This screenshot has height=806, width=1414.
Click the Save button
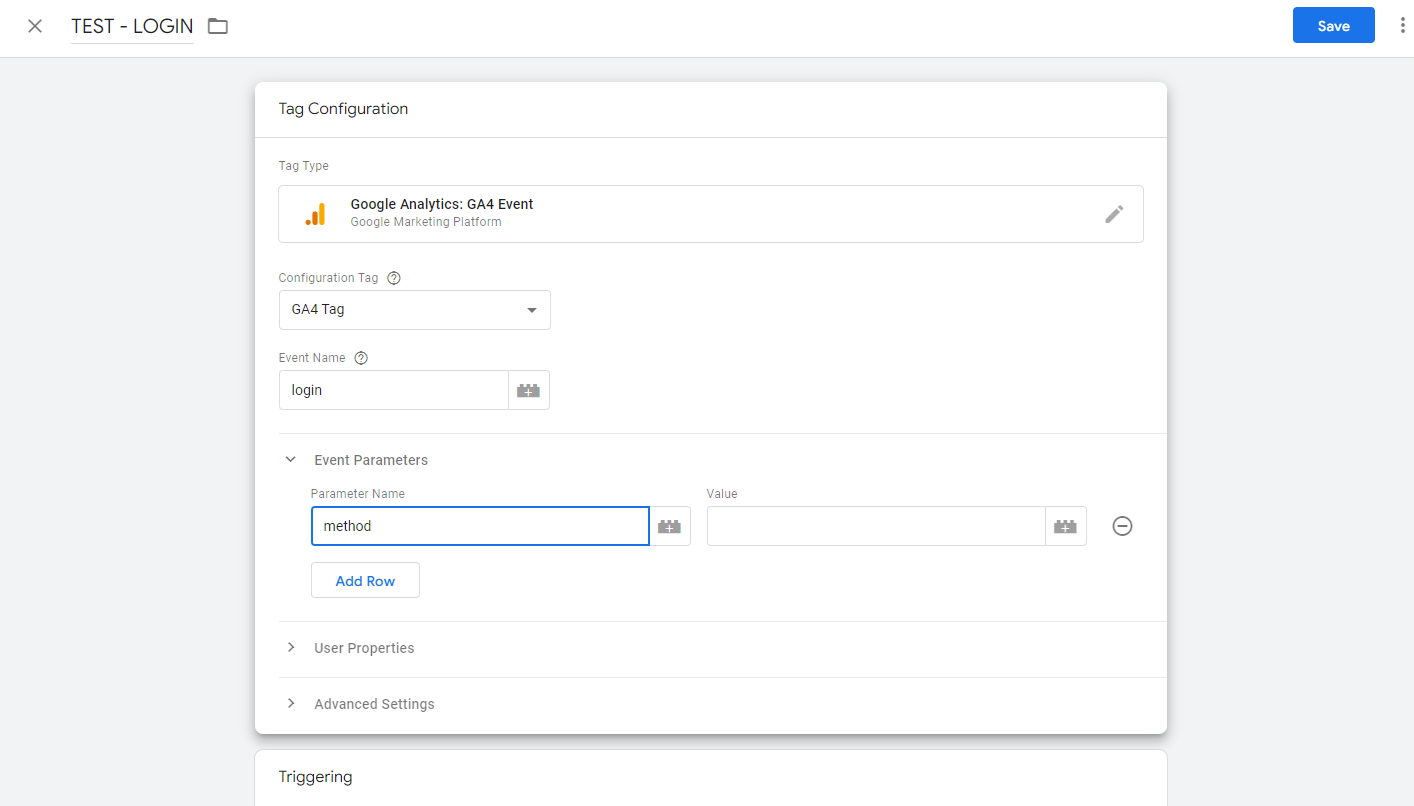(1333, 26)
